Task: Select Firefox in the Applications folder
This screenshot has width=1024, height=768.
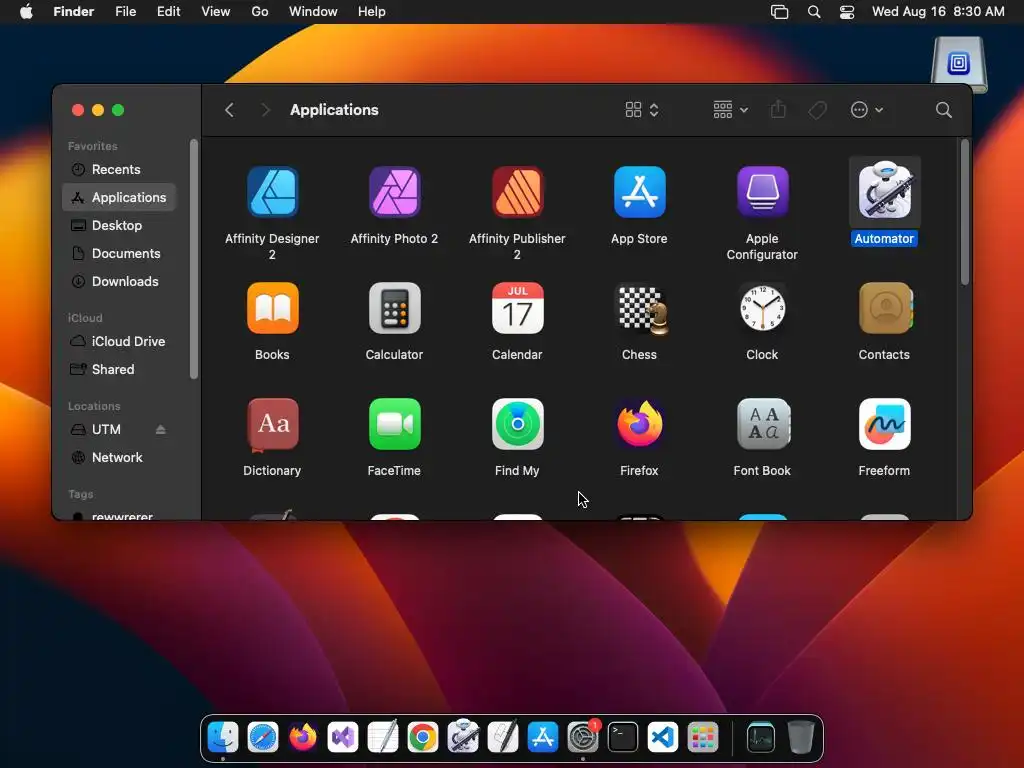Action: click(639, 424)
